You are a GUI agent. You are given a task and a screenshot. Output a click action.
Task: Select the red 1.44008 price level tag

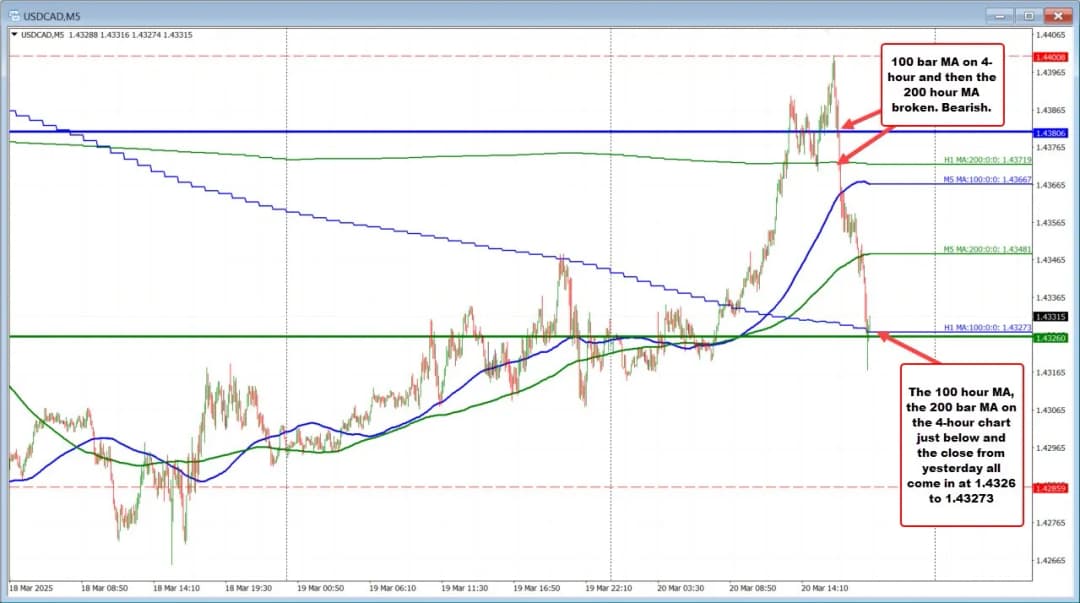click(x=1052, y=57)
